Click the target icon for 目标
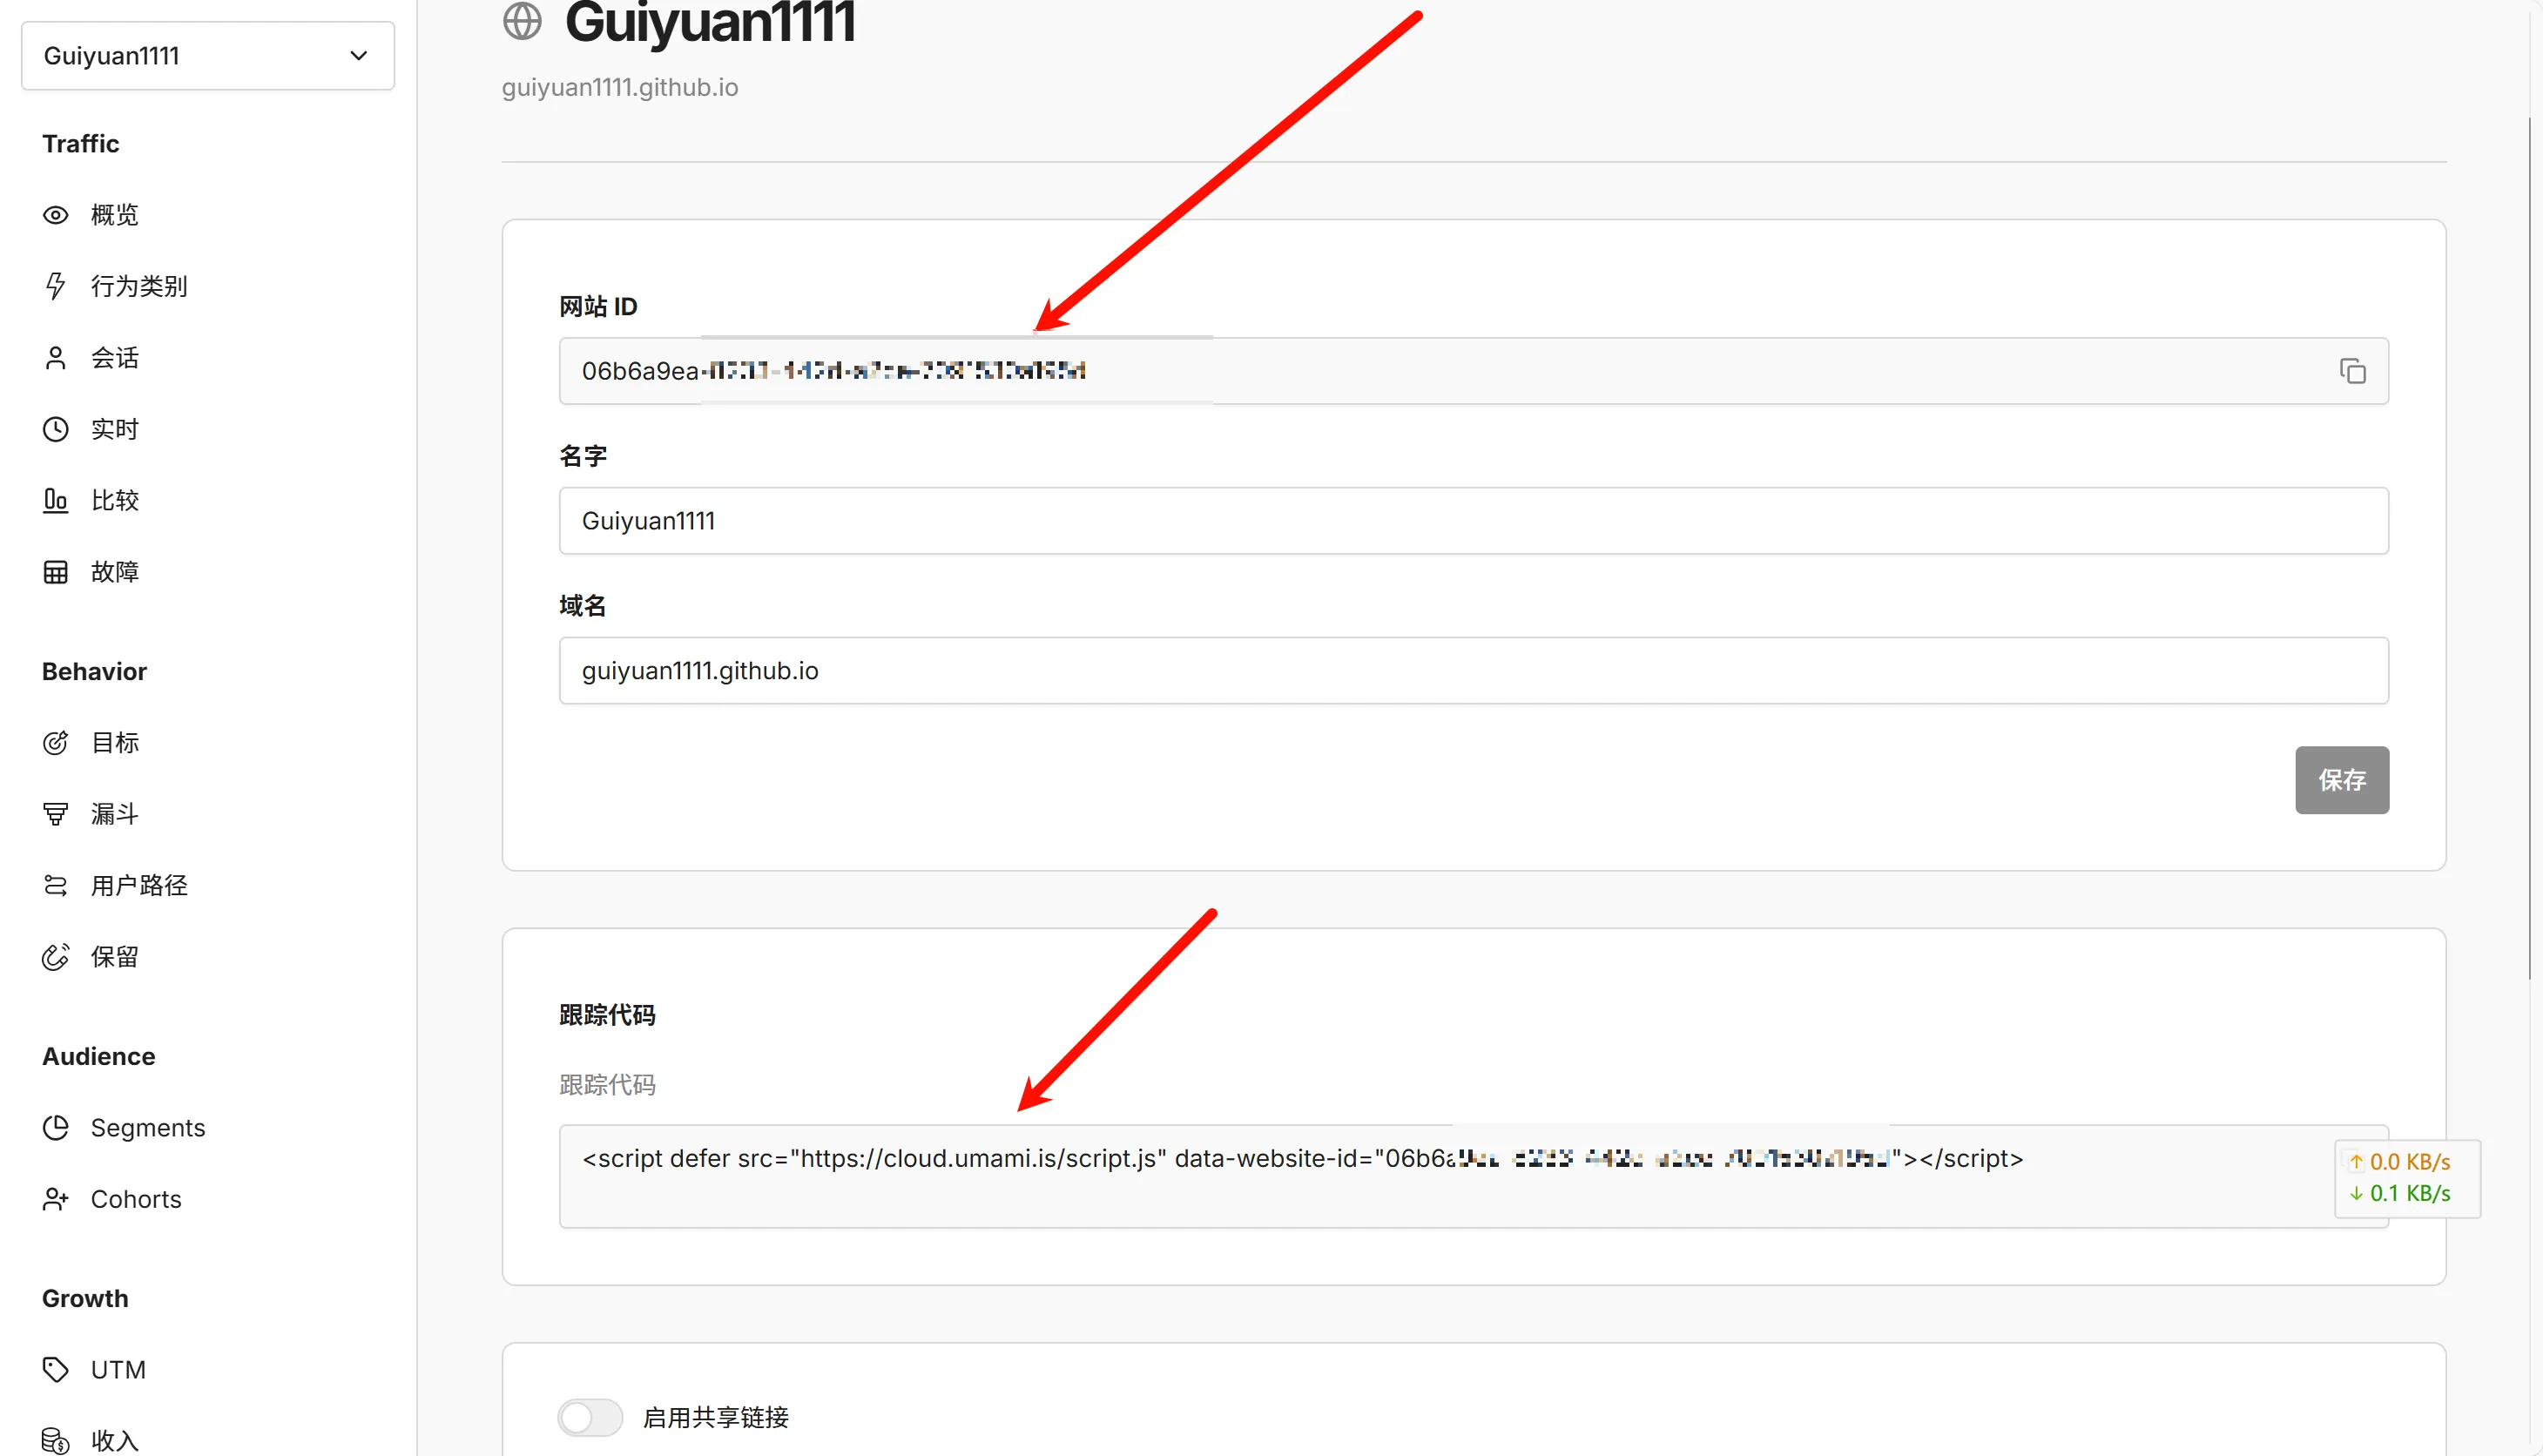Screen dimensions: 2543x1456 [56, 743]
